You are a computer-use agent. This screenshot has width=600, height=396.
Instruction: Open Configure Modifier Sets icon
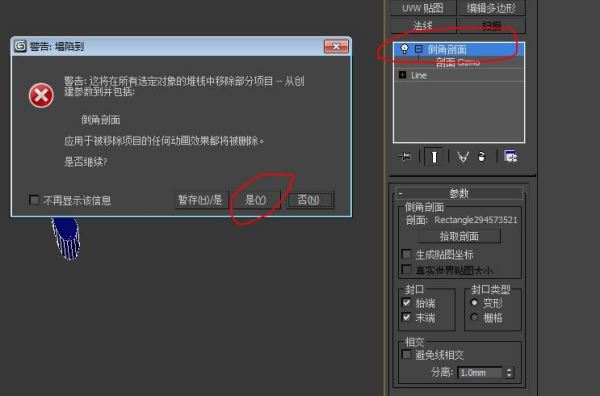[x=511, y=156]
